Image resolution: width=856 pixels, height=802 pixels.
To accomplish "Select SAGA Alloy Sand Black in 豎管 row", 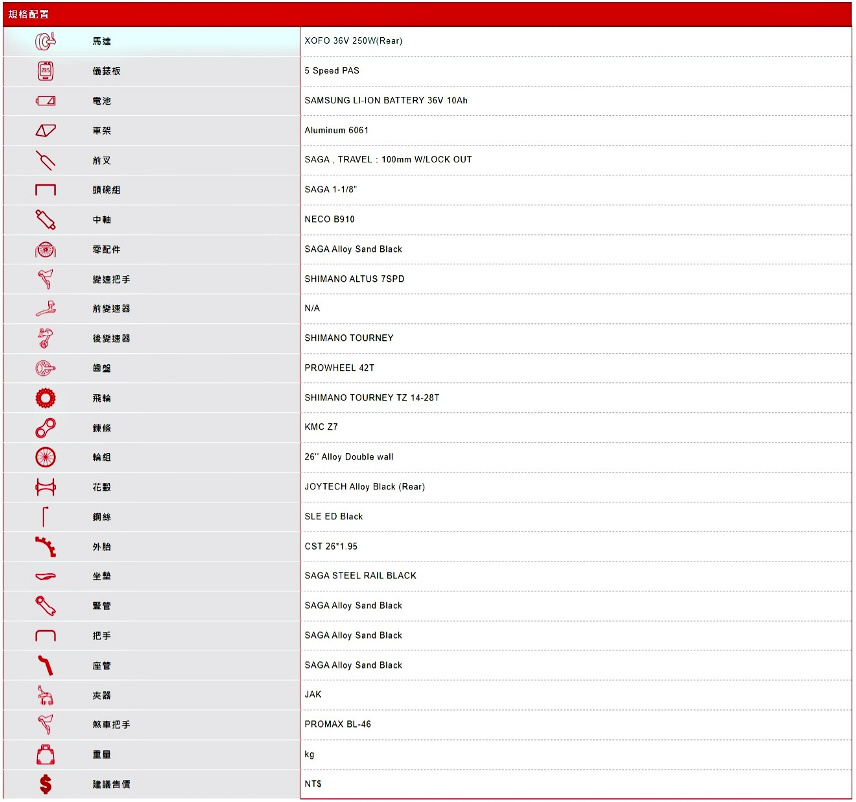I will (x=353, y=605).
